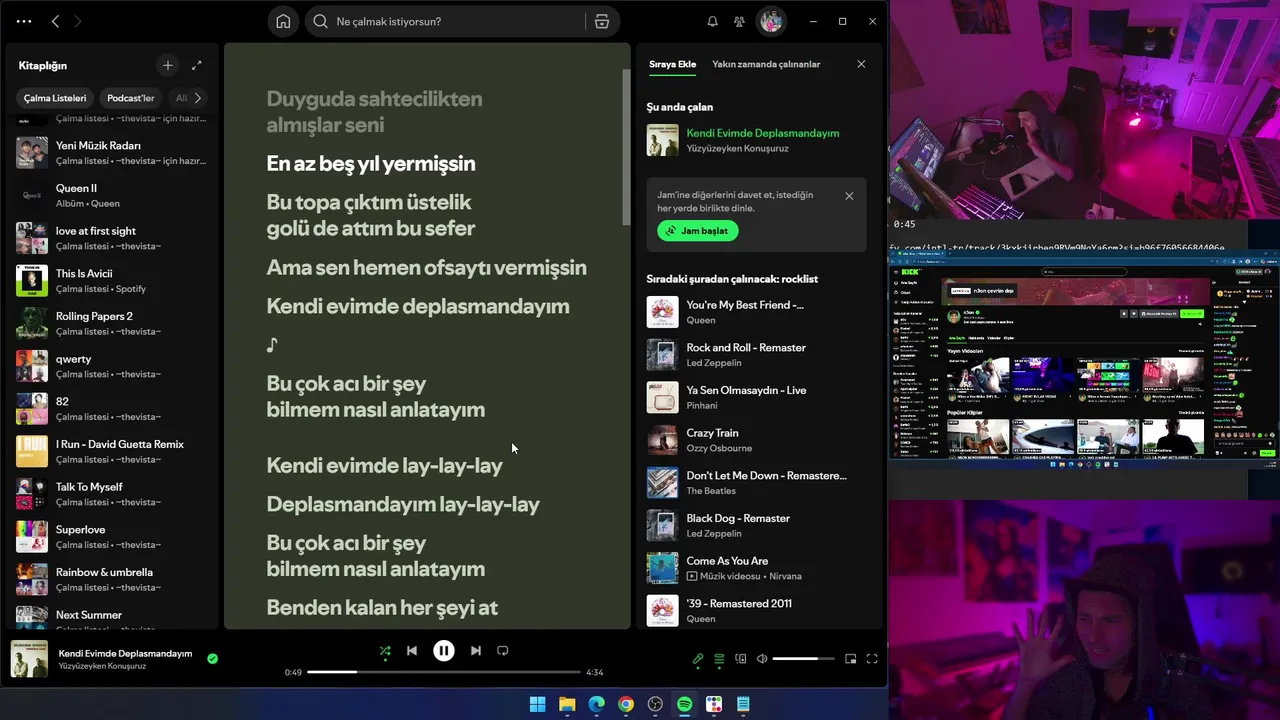
Task: Toggle shuffle playback
Action: (385, 651)
